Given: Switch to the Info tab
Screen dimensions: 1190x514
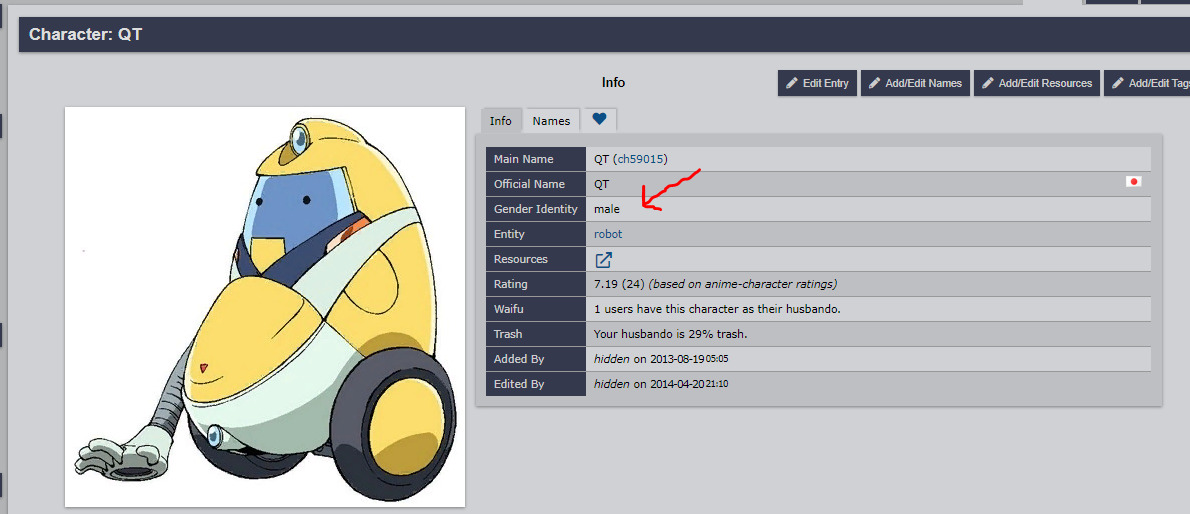Looking at the screenshot, I should [500, 121].
